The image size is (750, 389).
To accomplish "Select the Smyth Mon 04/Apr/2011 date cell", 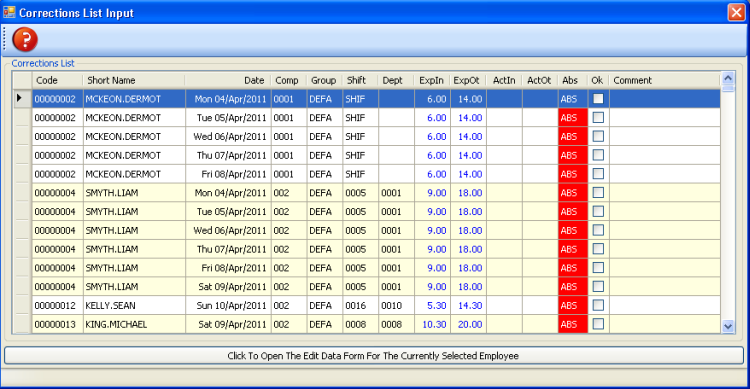I will pos(228,192).
